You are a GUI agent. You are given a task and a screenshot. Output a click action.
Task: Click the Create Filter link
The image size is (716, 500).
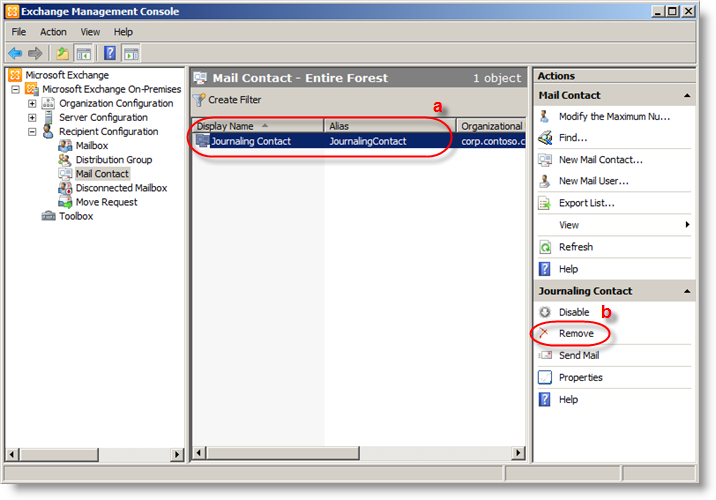click(234, 100)
